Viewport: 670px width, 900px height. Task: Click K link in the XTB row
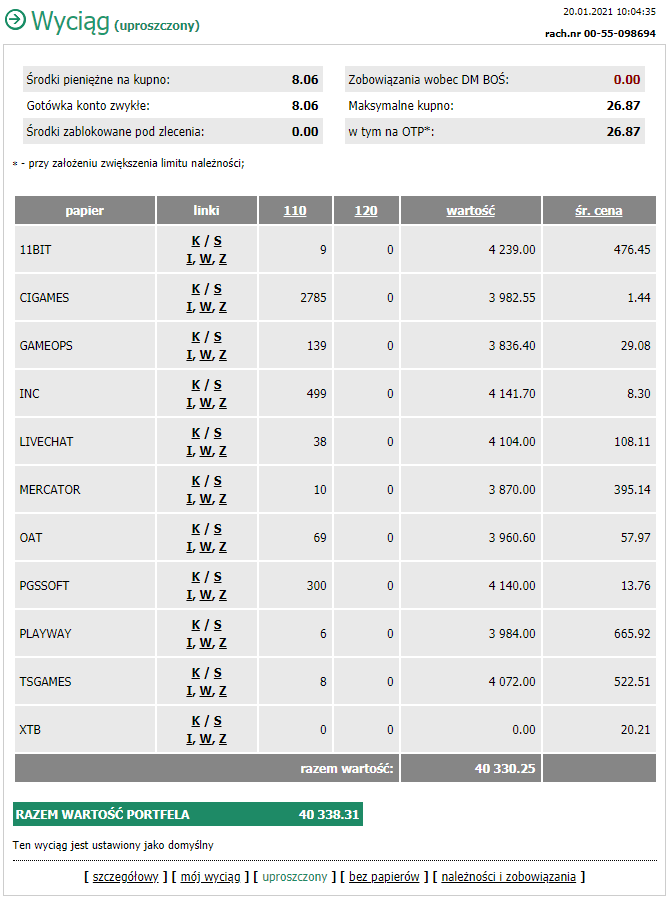(196, 721)
